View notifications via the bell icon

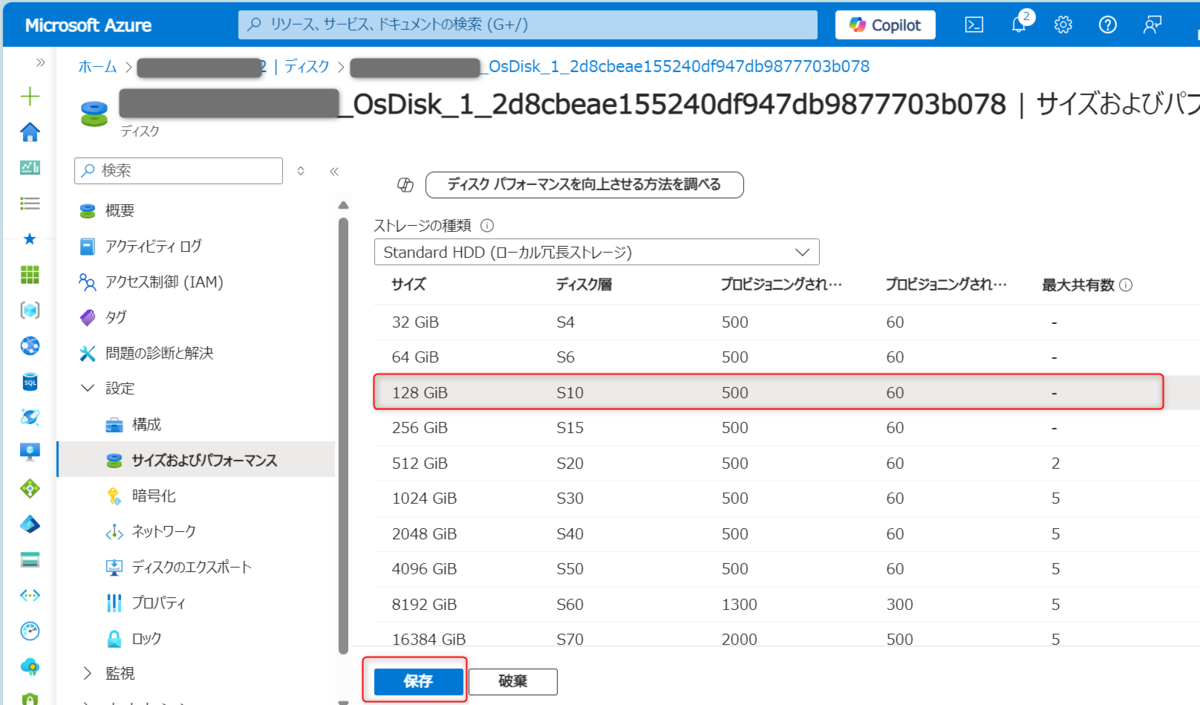(1018, 24)
